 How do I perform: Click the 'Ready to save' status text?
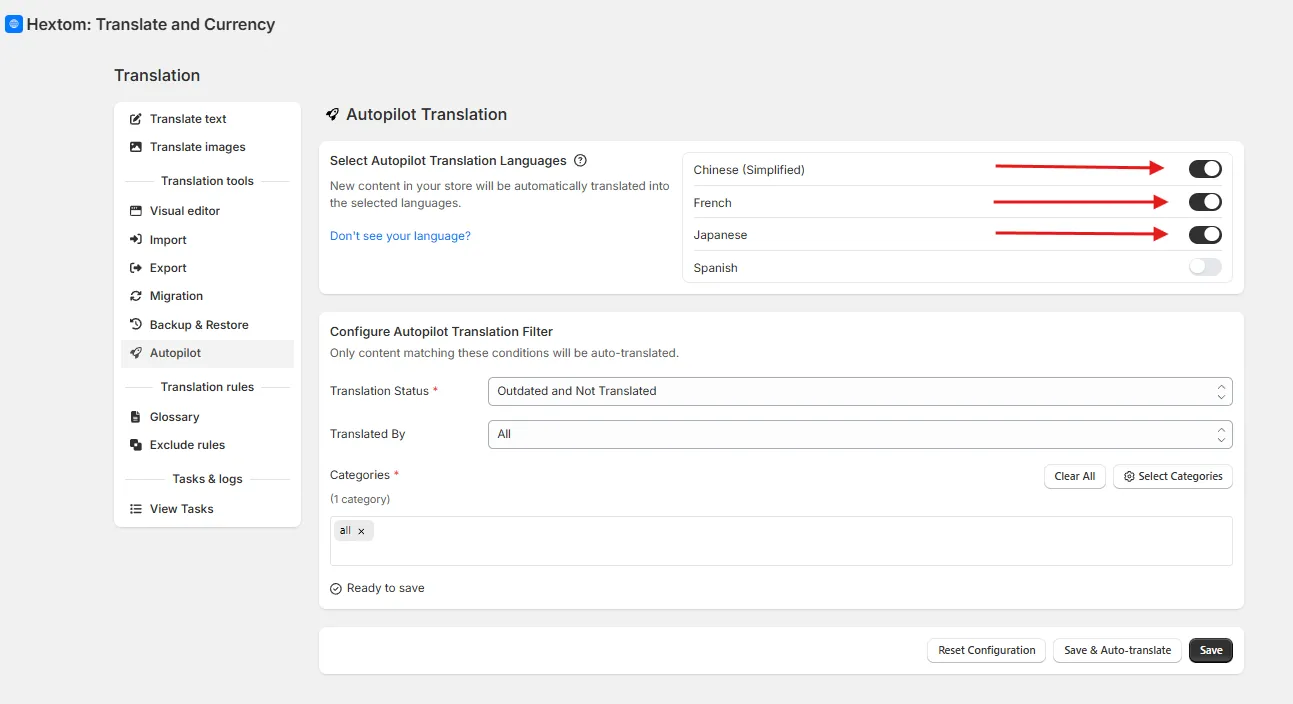386,589
